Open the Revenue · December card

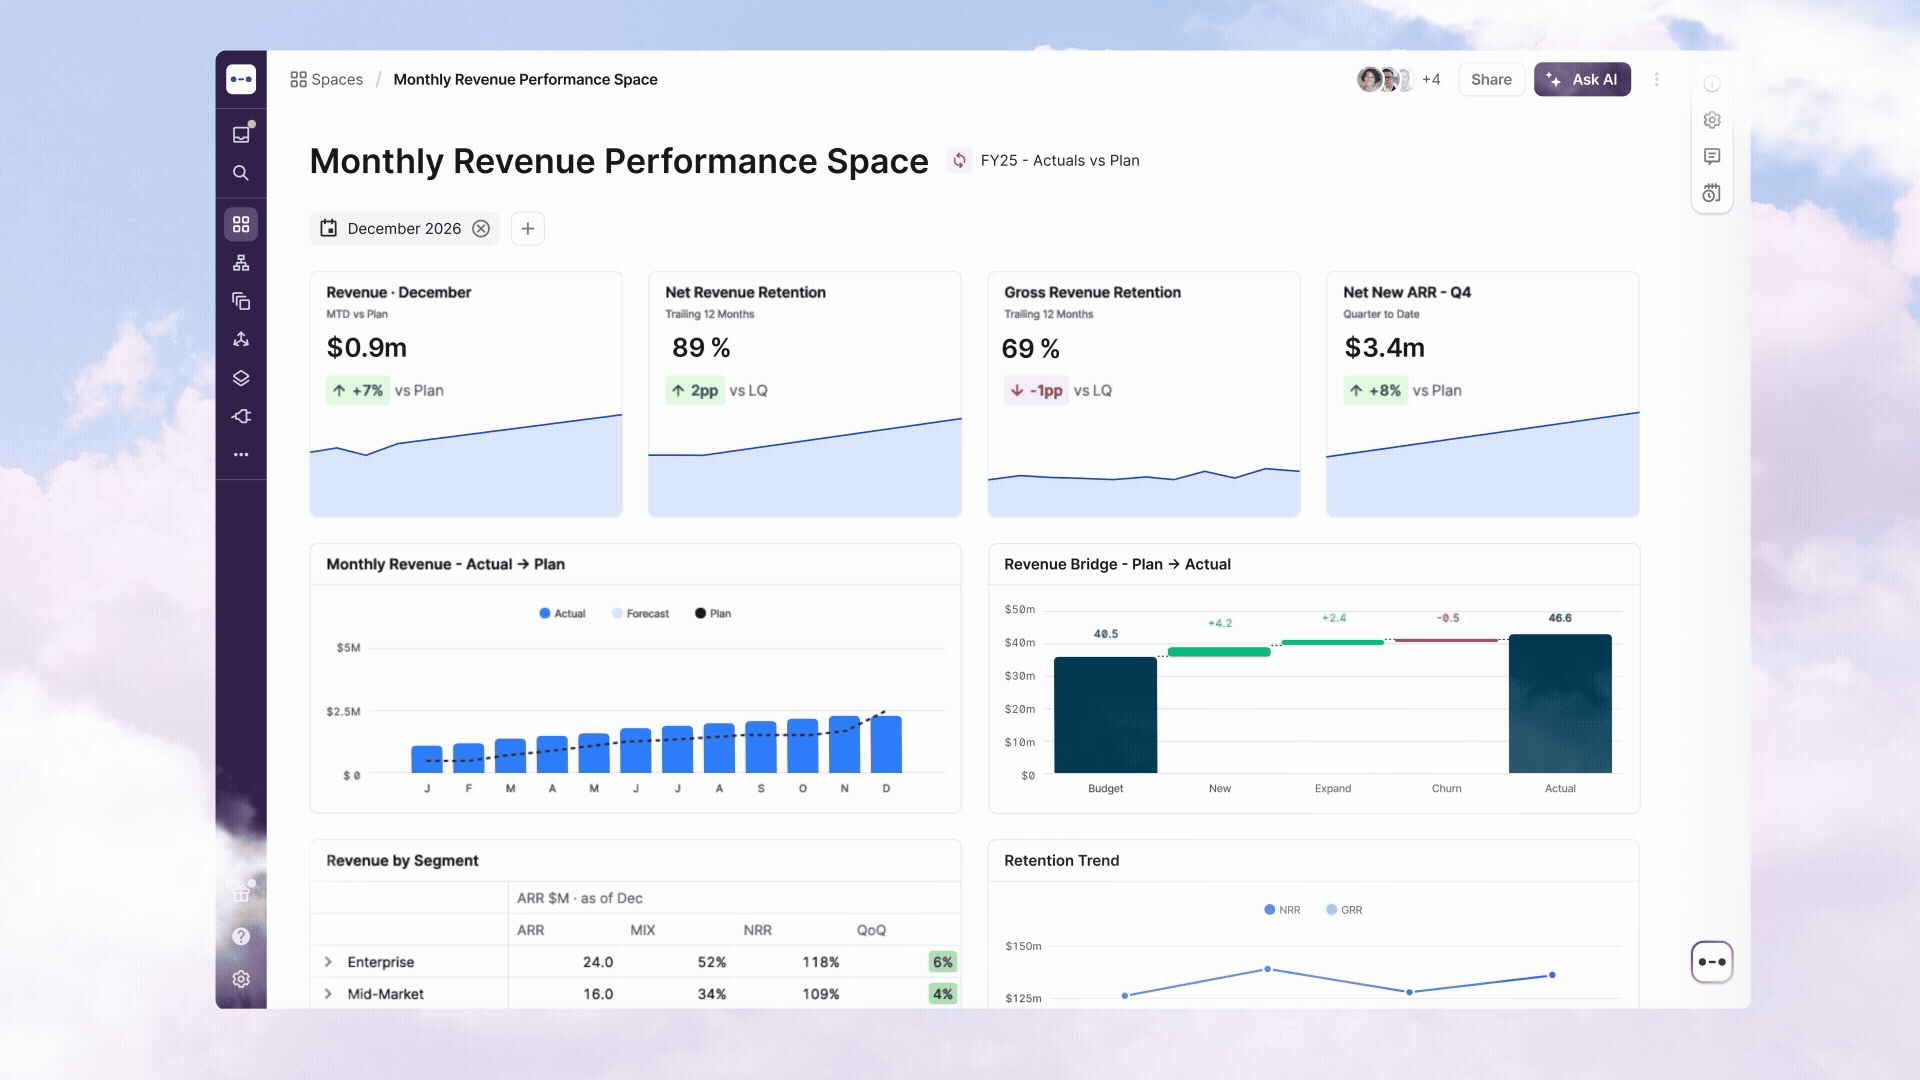click(466, 394)
